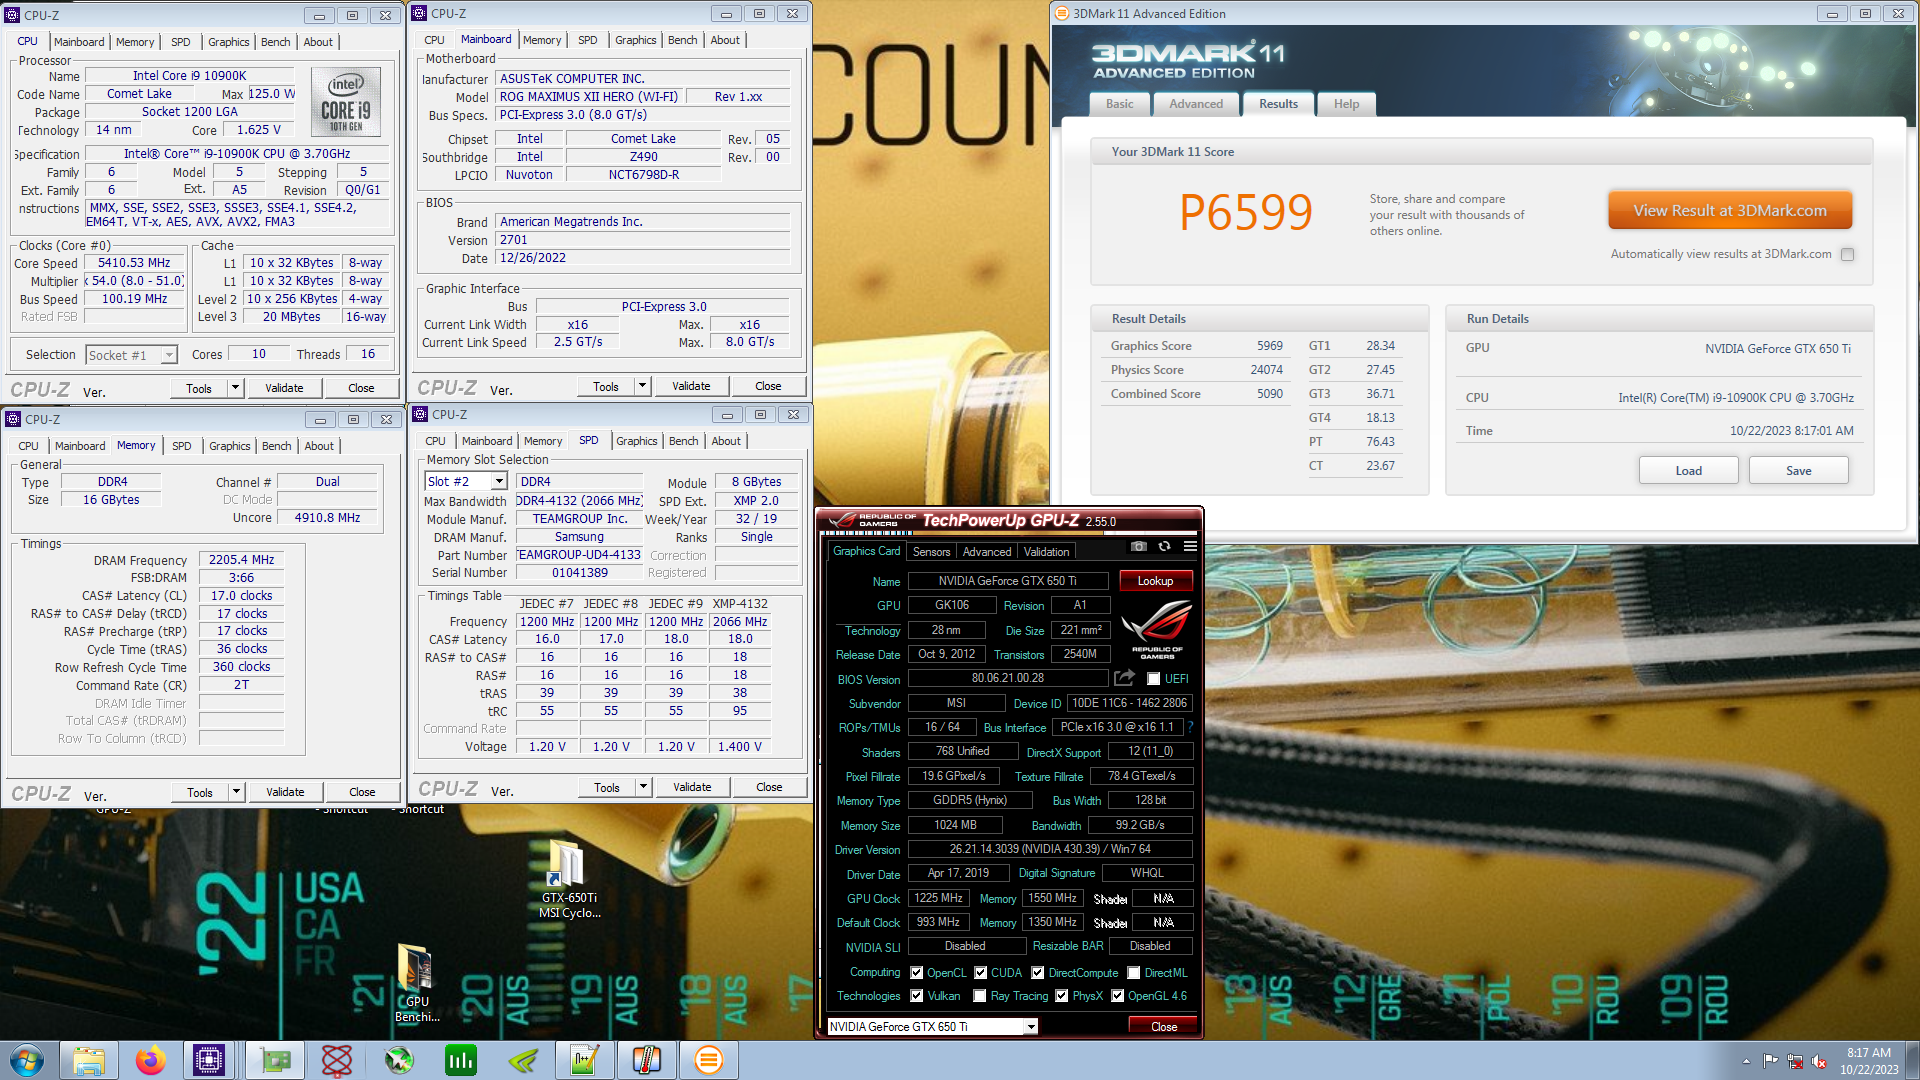Viewport: 1920px width, 1080px height.
Task: Open the GPU Benchmarks desktop shortcut
Action: 417,983
